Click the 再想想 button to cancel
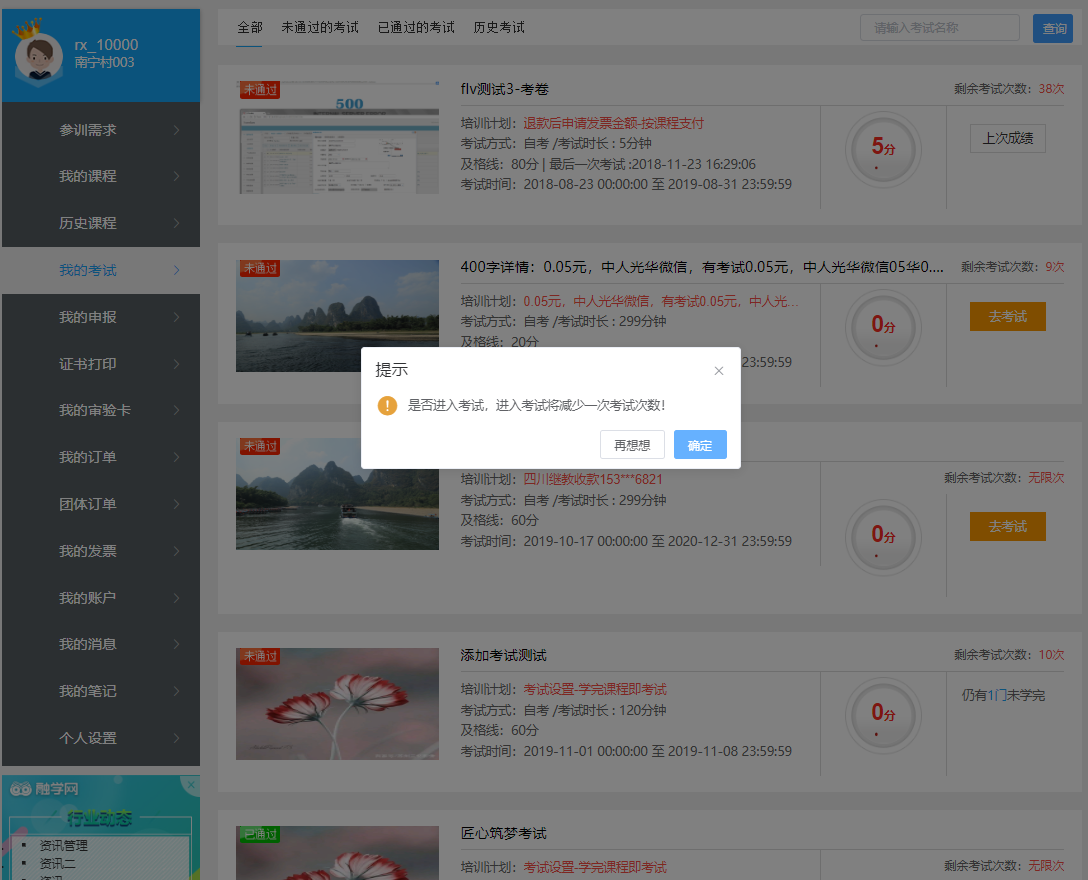Viewport: 1088px width, 880px height. 632,445
